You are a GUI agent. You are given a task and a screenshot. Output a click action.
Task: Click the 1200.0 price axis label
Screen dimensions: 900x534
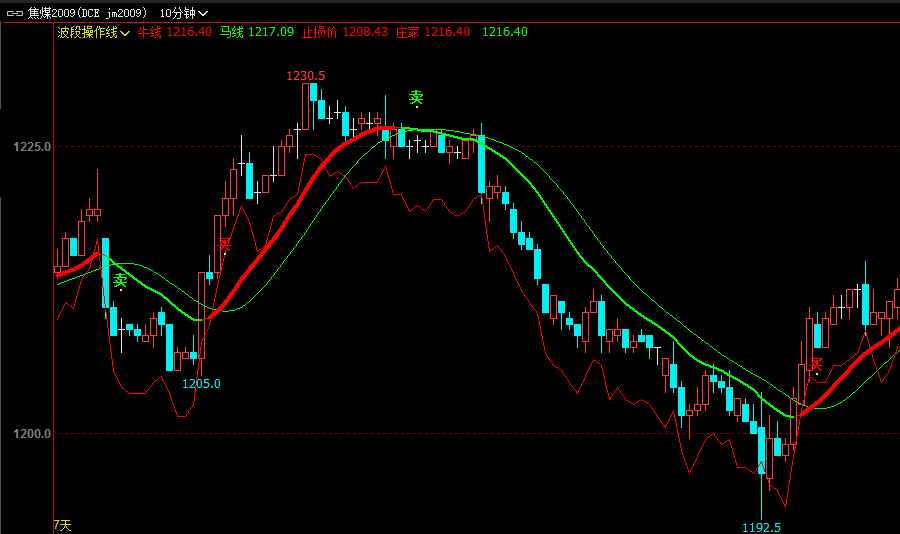click(x=32, y=434)
